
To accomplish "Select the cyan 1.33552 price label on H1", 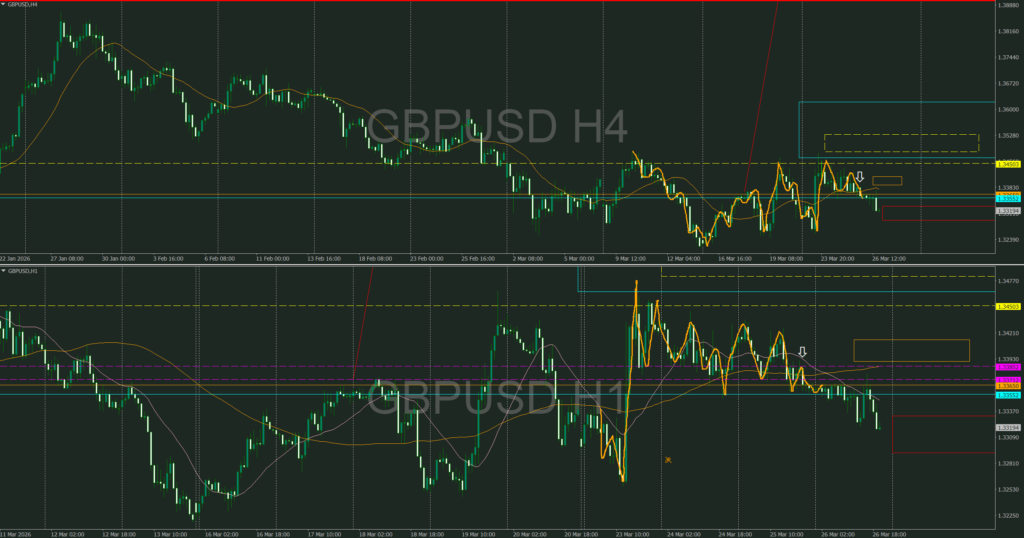I will coord(1008,395).
